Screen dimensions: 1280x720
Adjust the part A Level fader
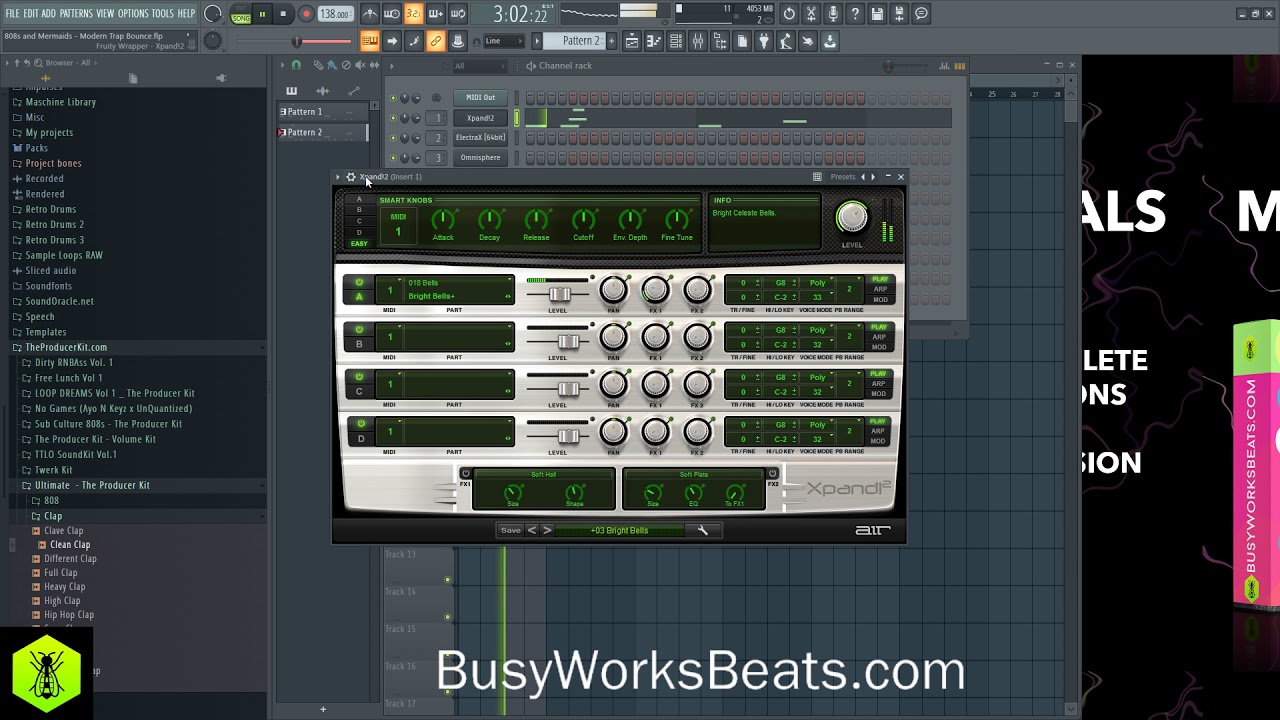click(x=560, y=294)
